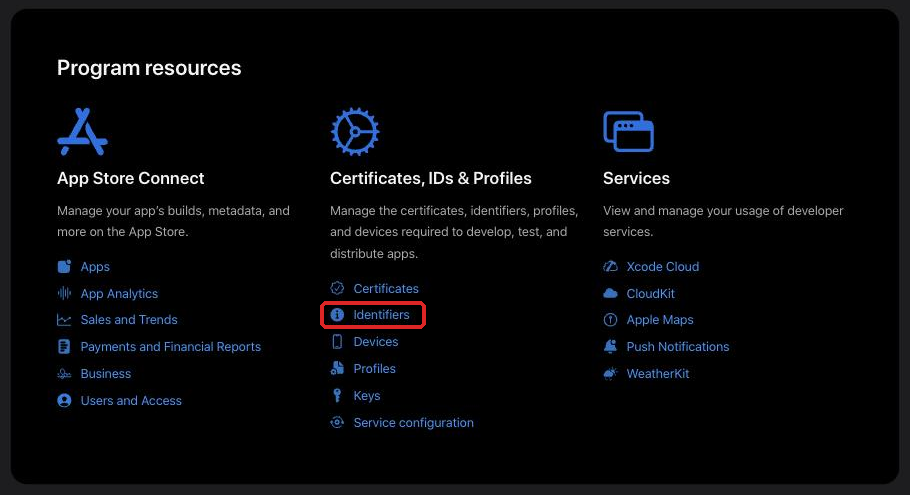Open Push Notifications link
The image size is (910, 495).
point(678,346)
